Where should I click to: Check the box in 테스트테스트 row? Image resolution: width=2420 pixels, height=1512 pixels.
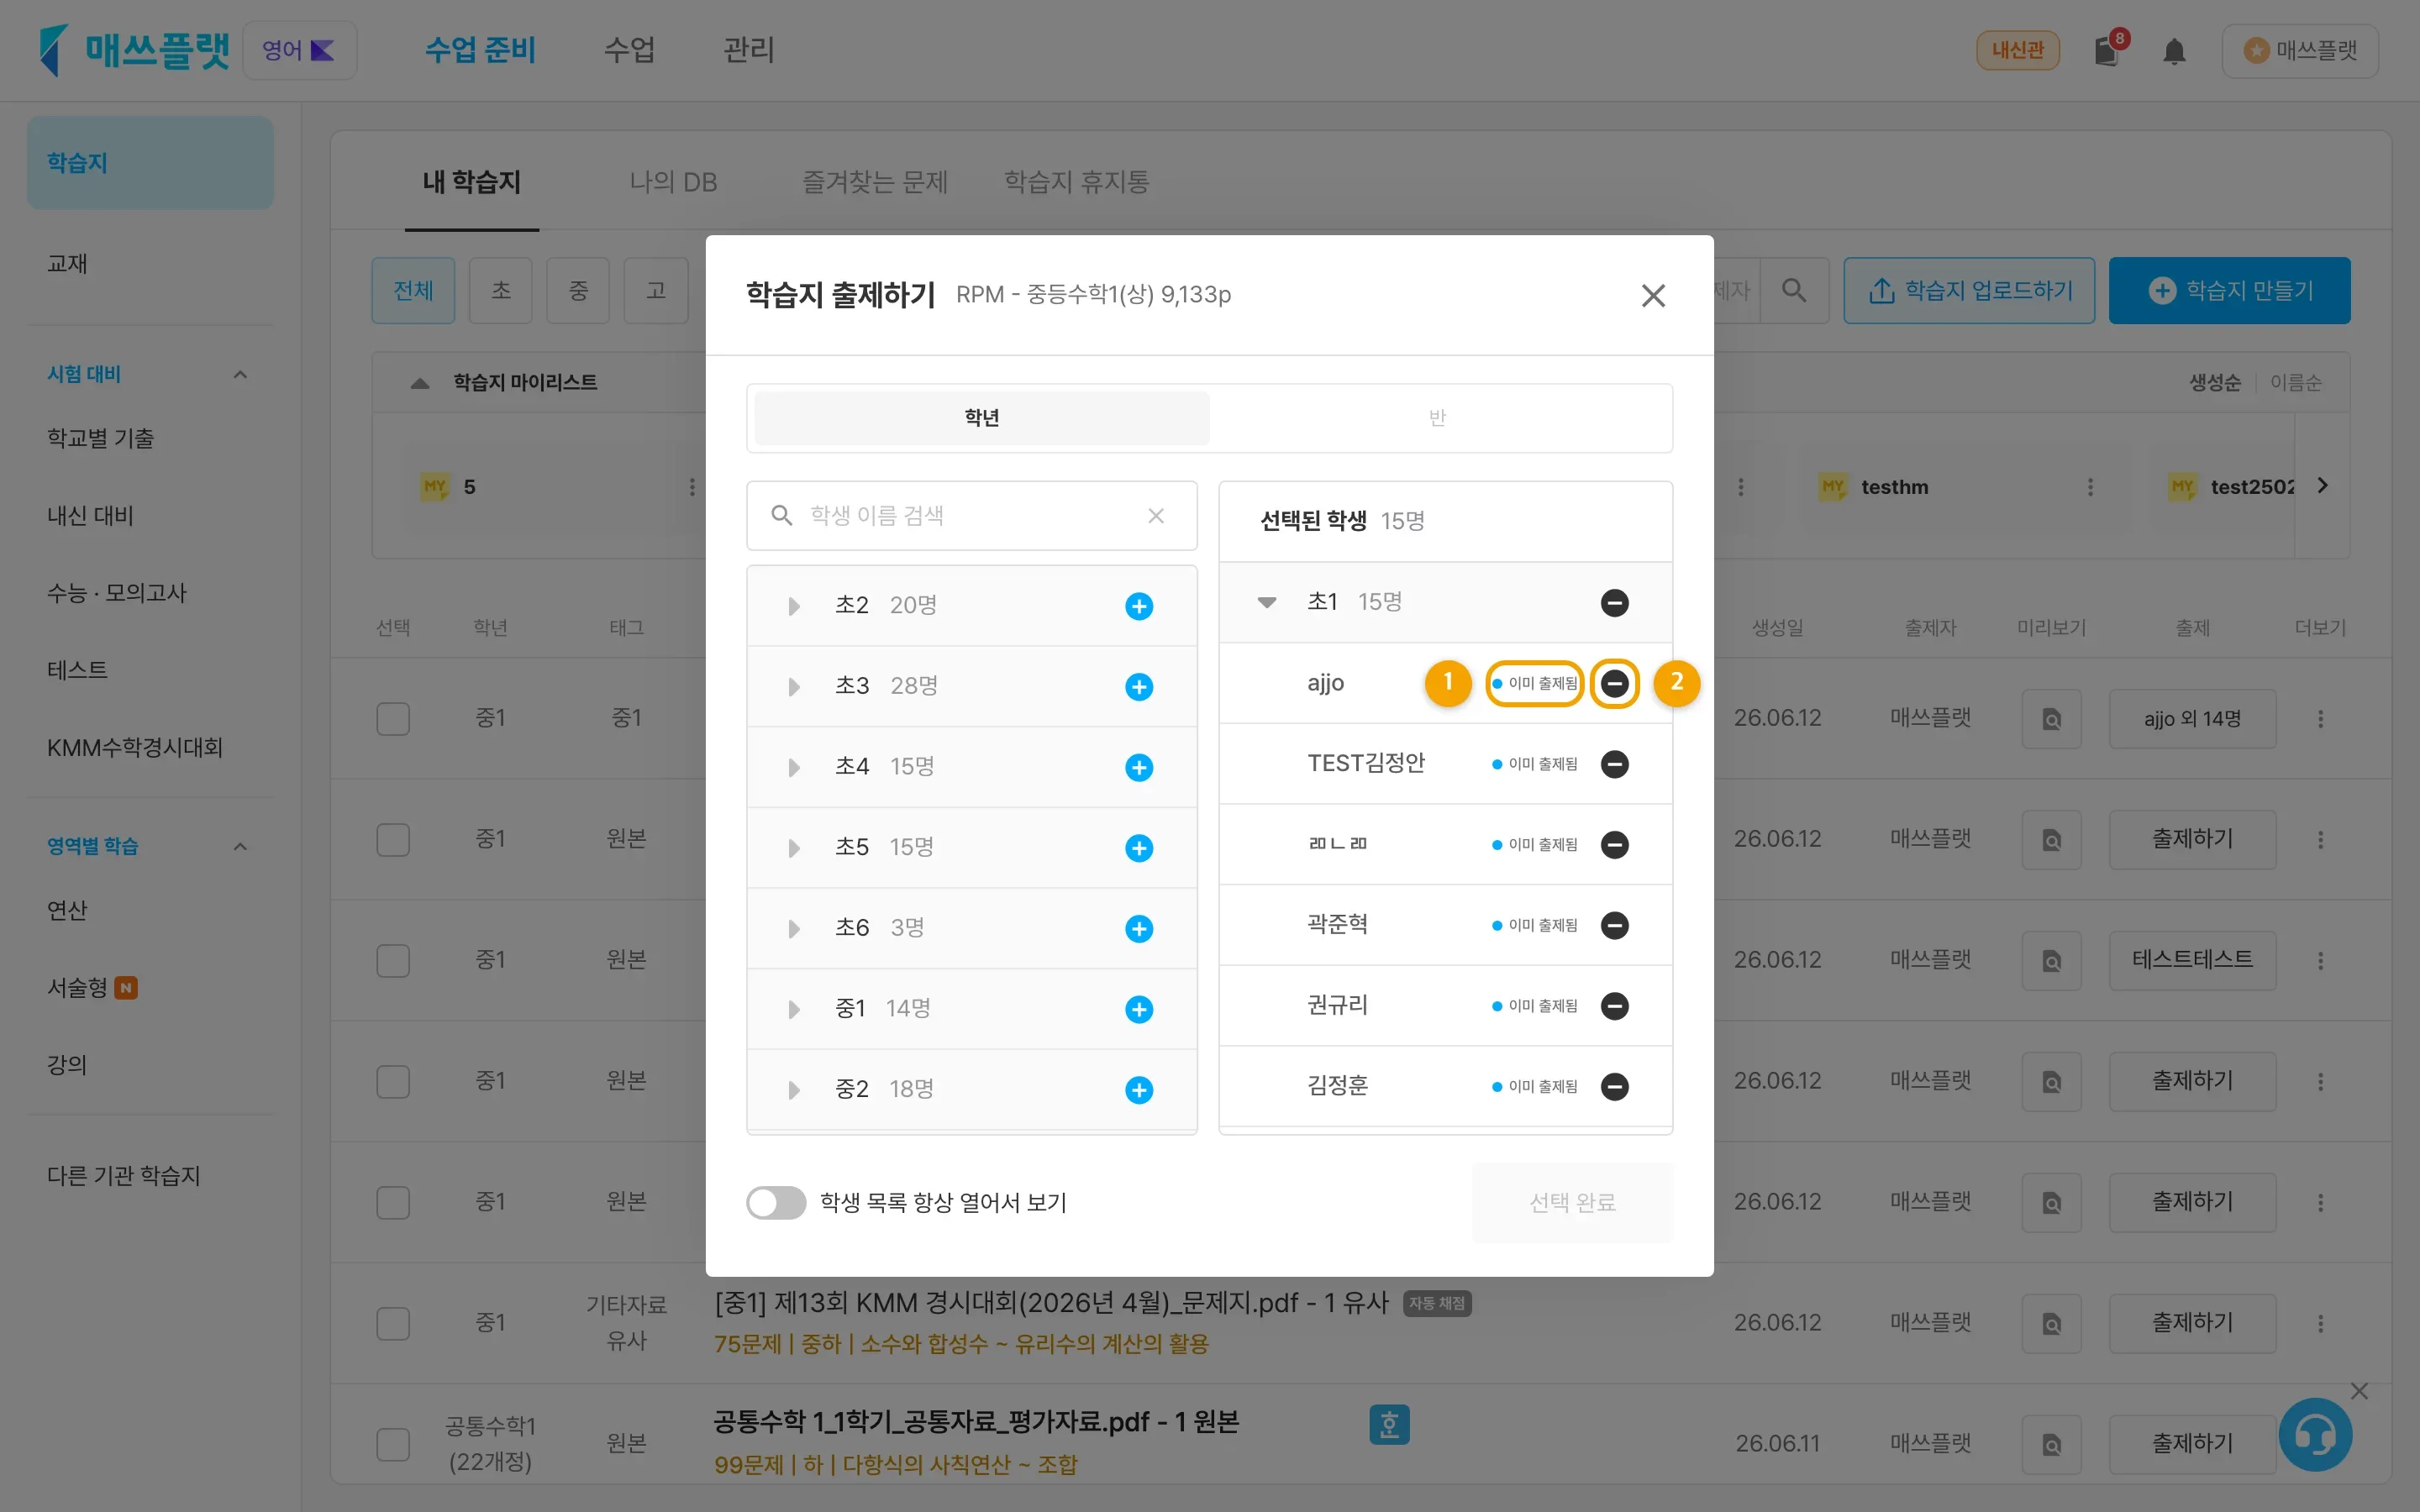pos(393,961)
